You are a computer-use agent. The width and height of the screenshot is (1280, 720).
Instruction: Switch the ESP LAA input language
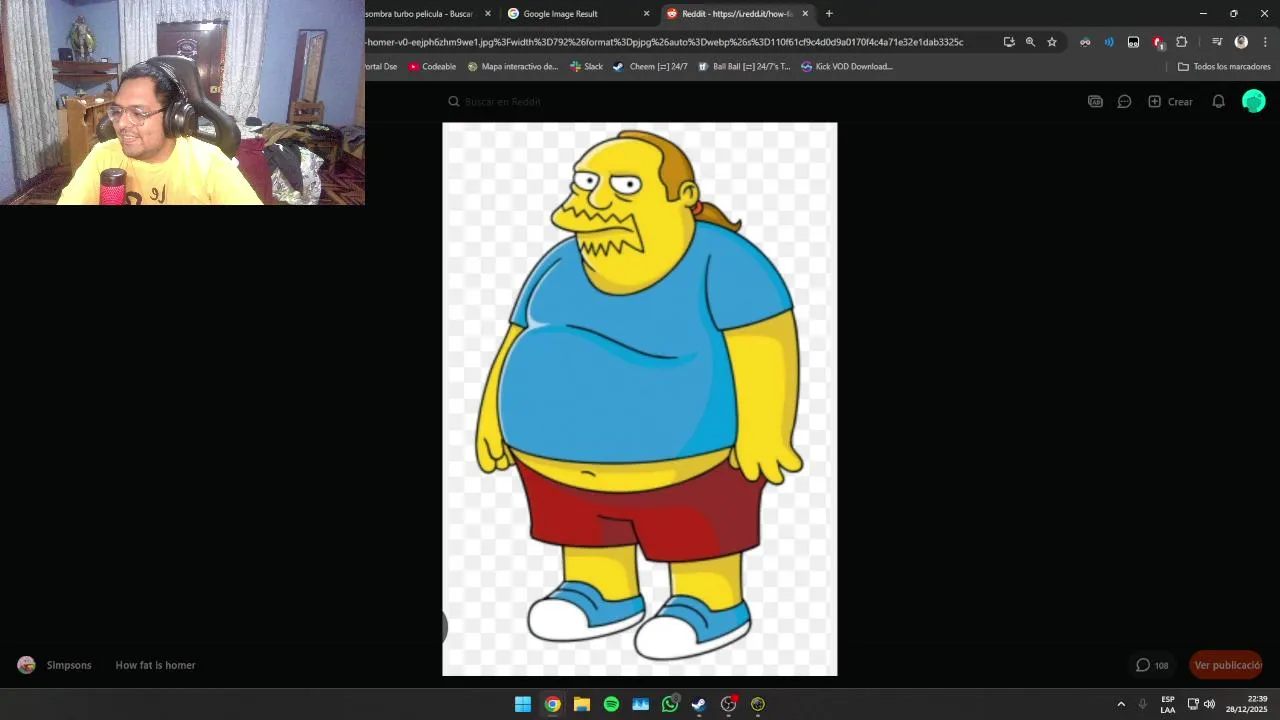[1168, 704]
